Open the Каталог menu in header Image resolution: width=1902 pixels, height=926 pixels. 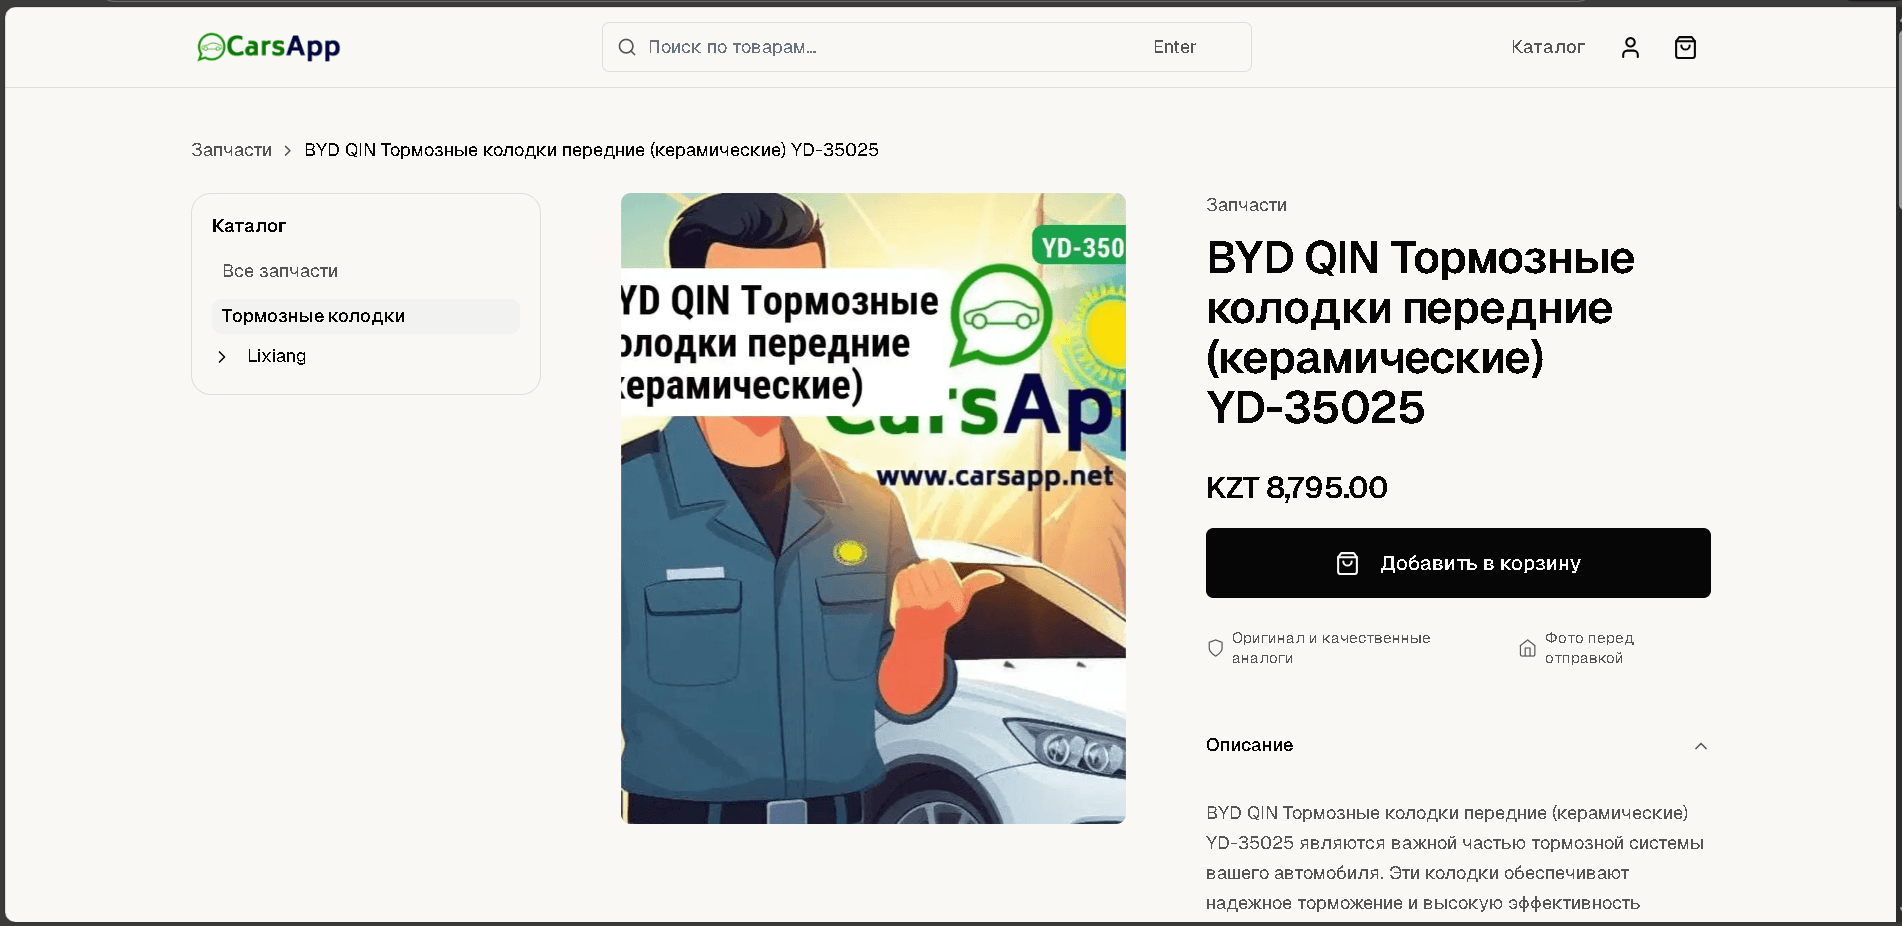[1547, 47]
